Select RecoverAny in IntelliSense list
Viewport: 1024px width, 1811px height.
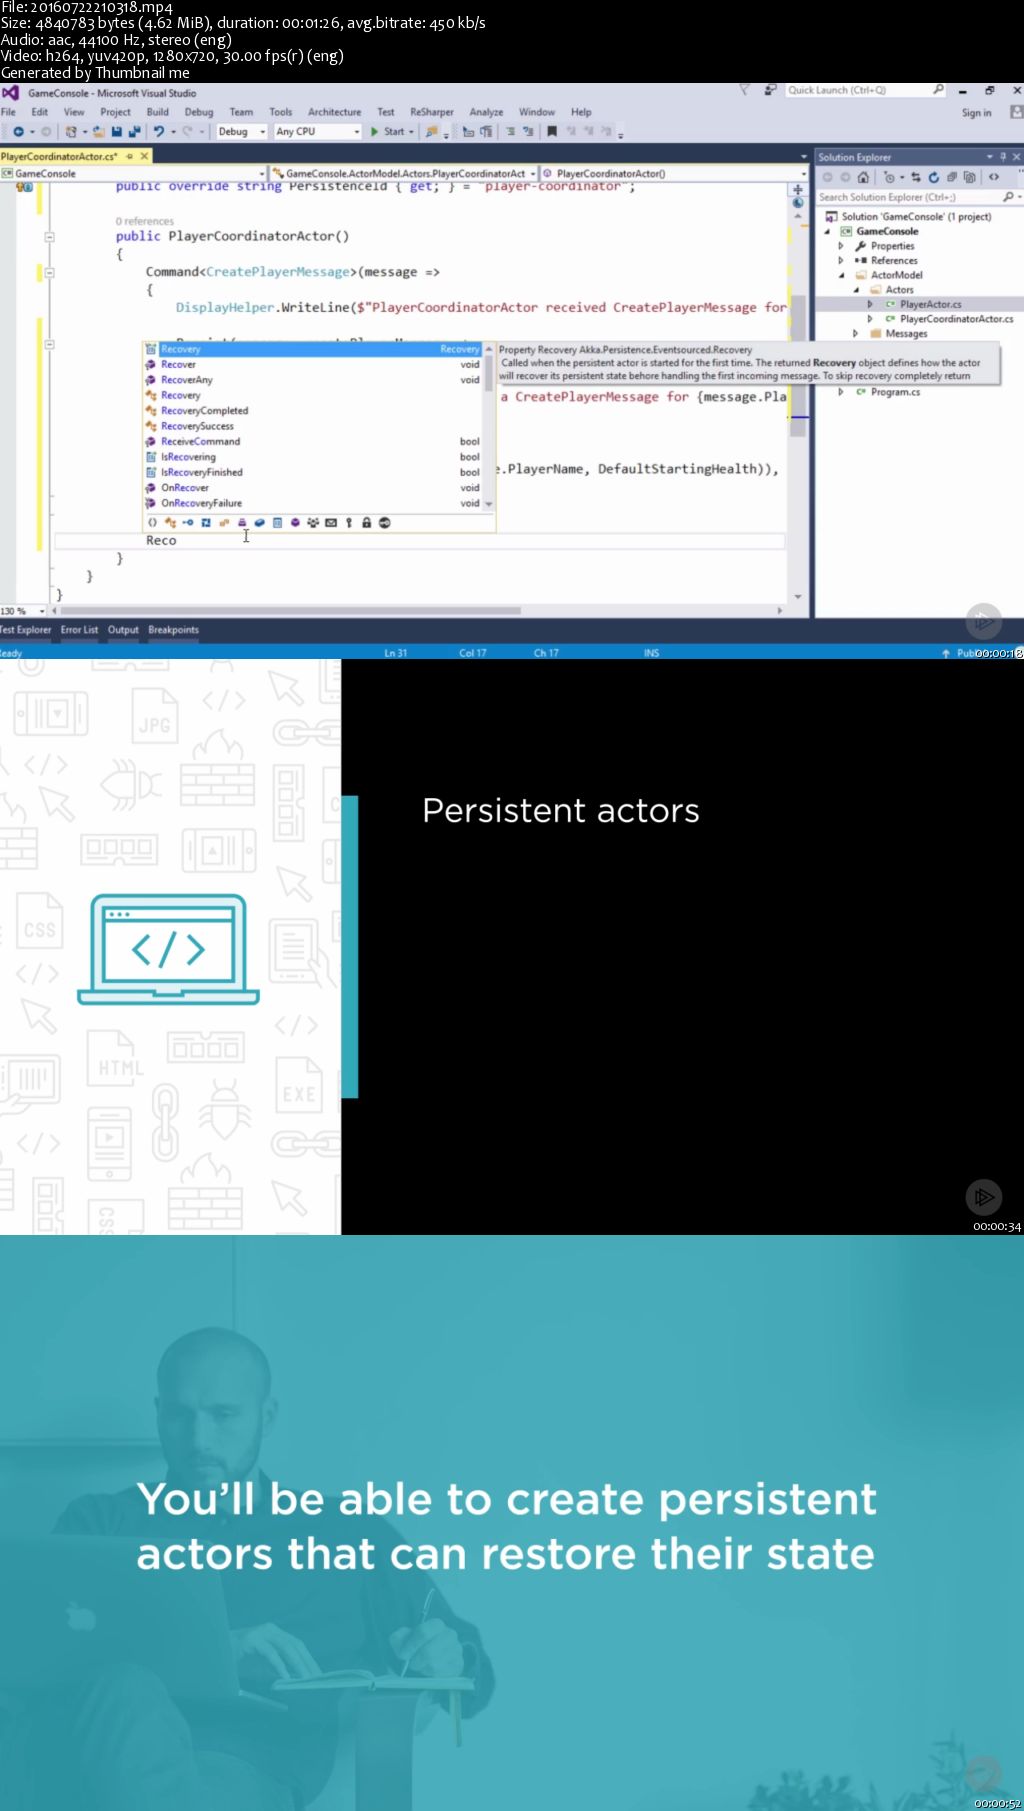314,380
